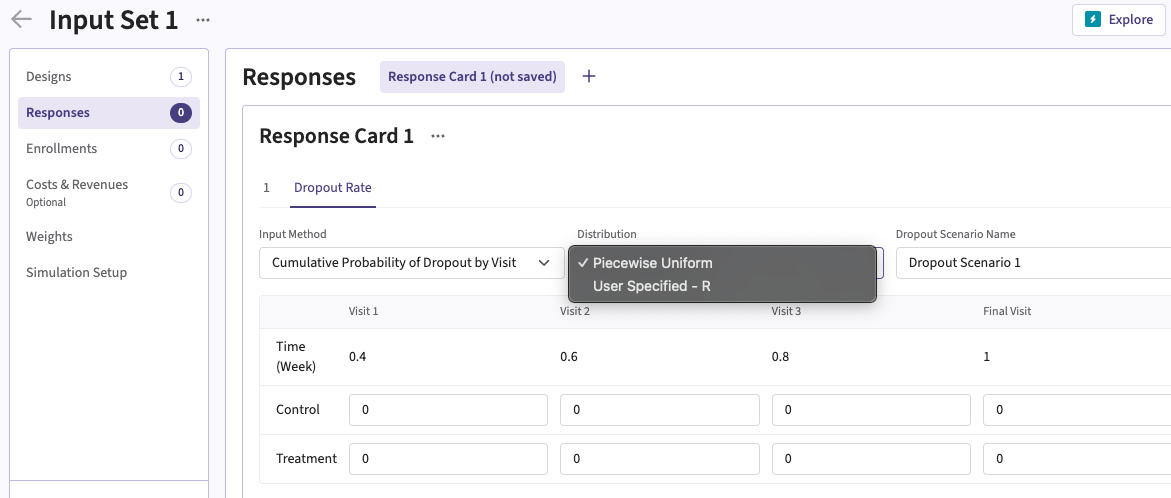Select the Response Card 1 (not saved) tab
The height and width of the screenshot is (498, 1171).
coord(472,77)
